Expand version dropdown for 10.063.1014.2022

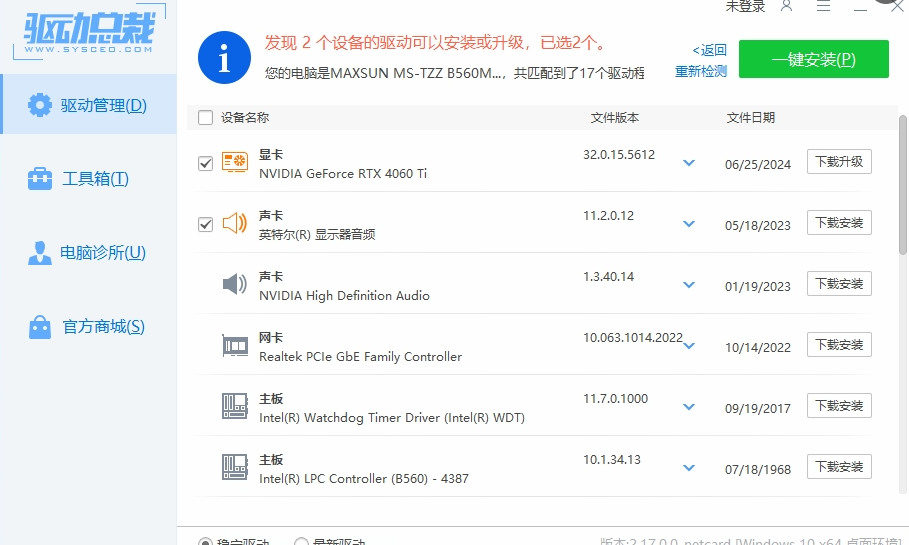pos(689,346)
